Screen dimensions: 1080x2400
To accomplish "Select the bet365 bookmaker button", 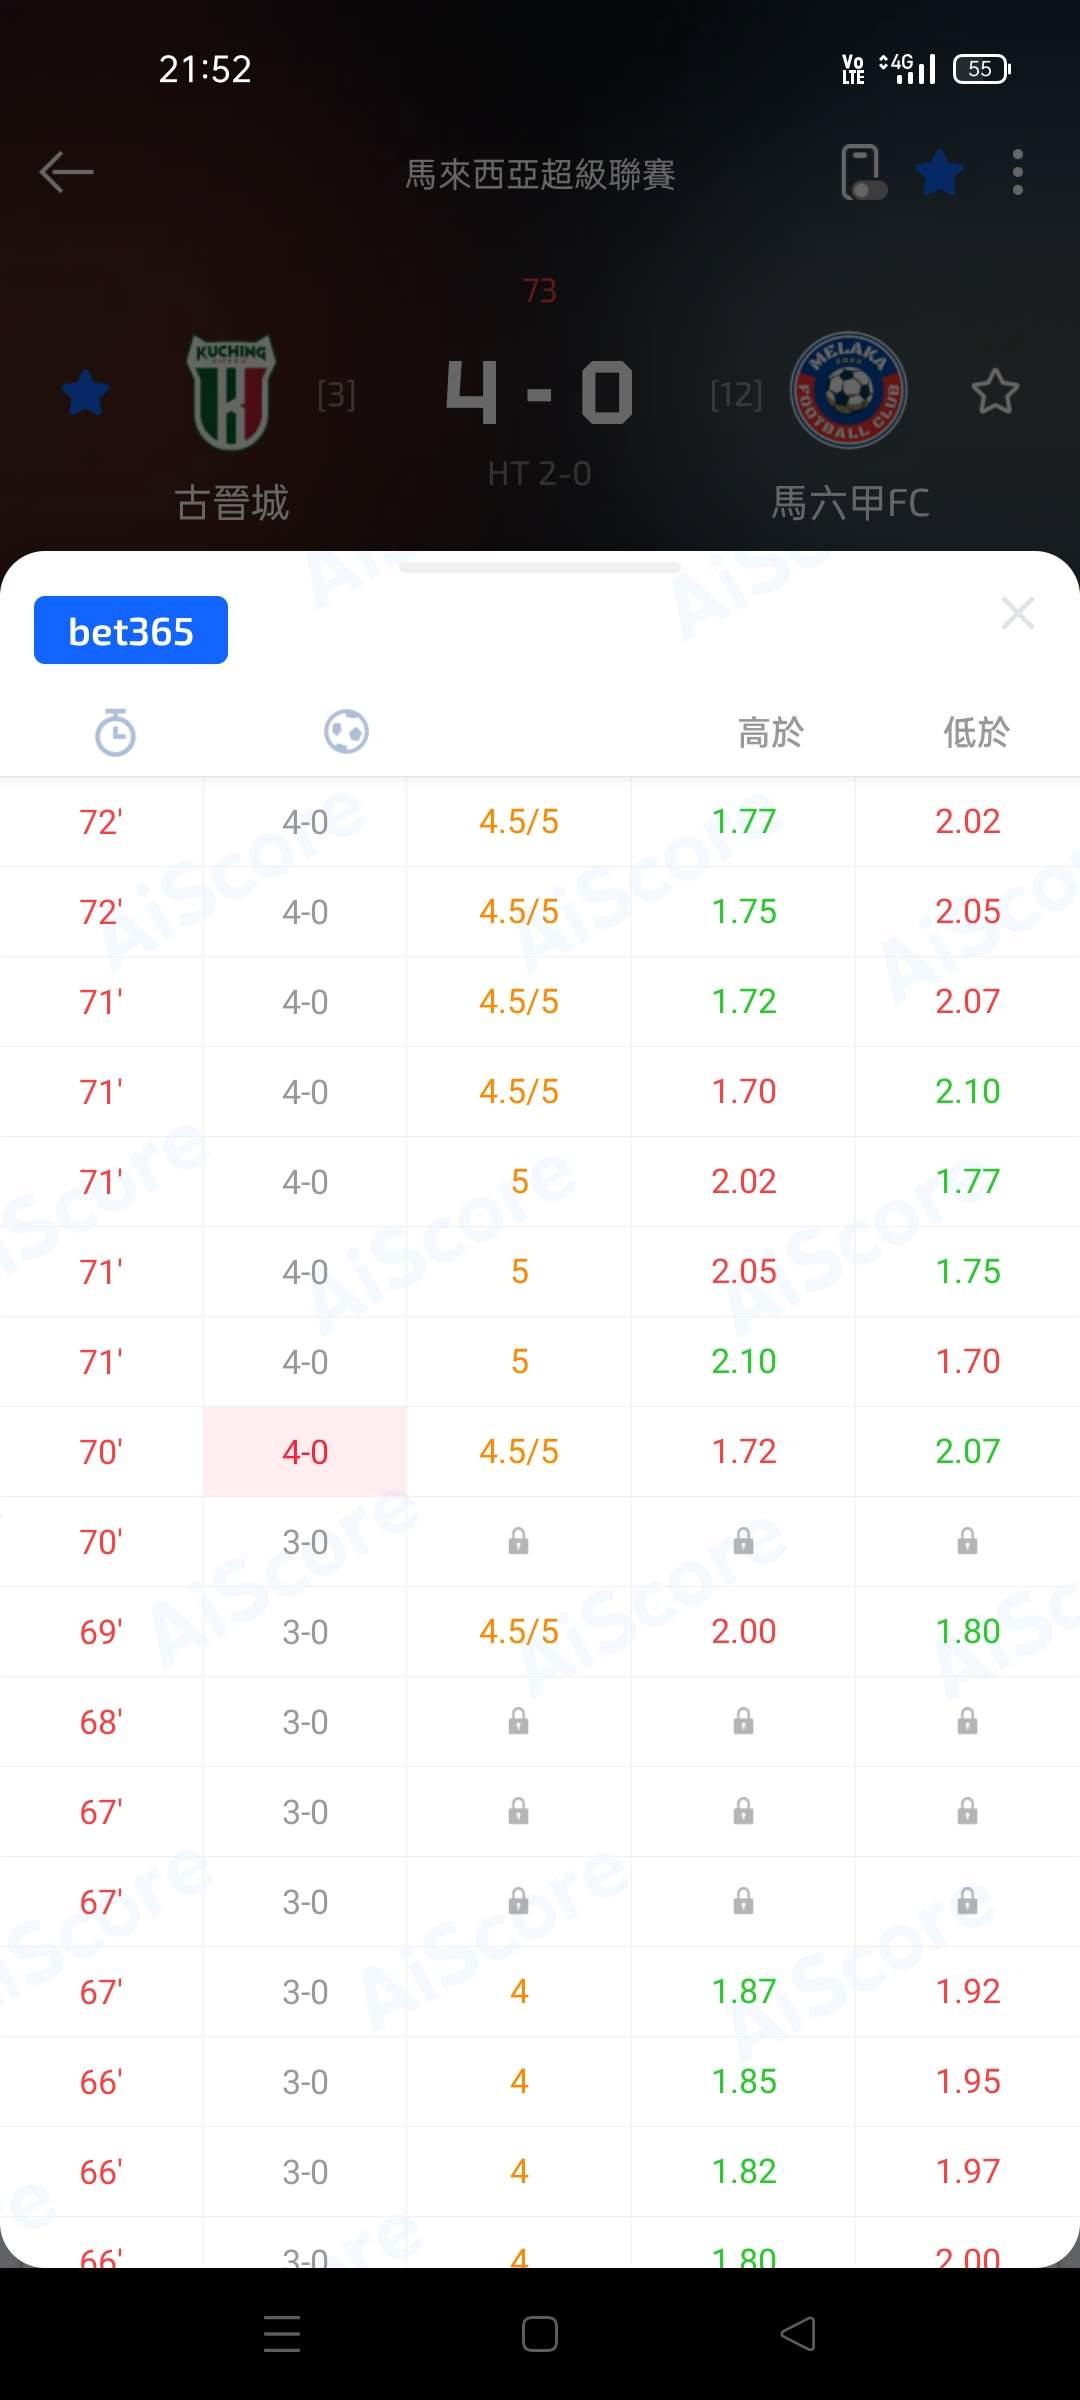I will point(131,630).
